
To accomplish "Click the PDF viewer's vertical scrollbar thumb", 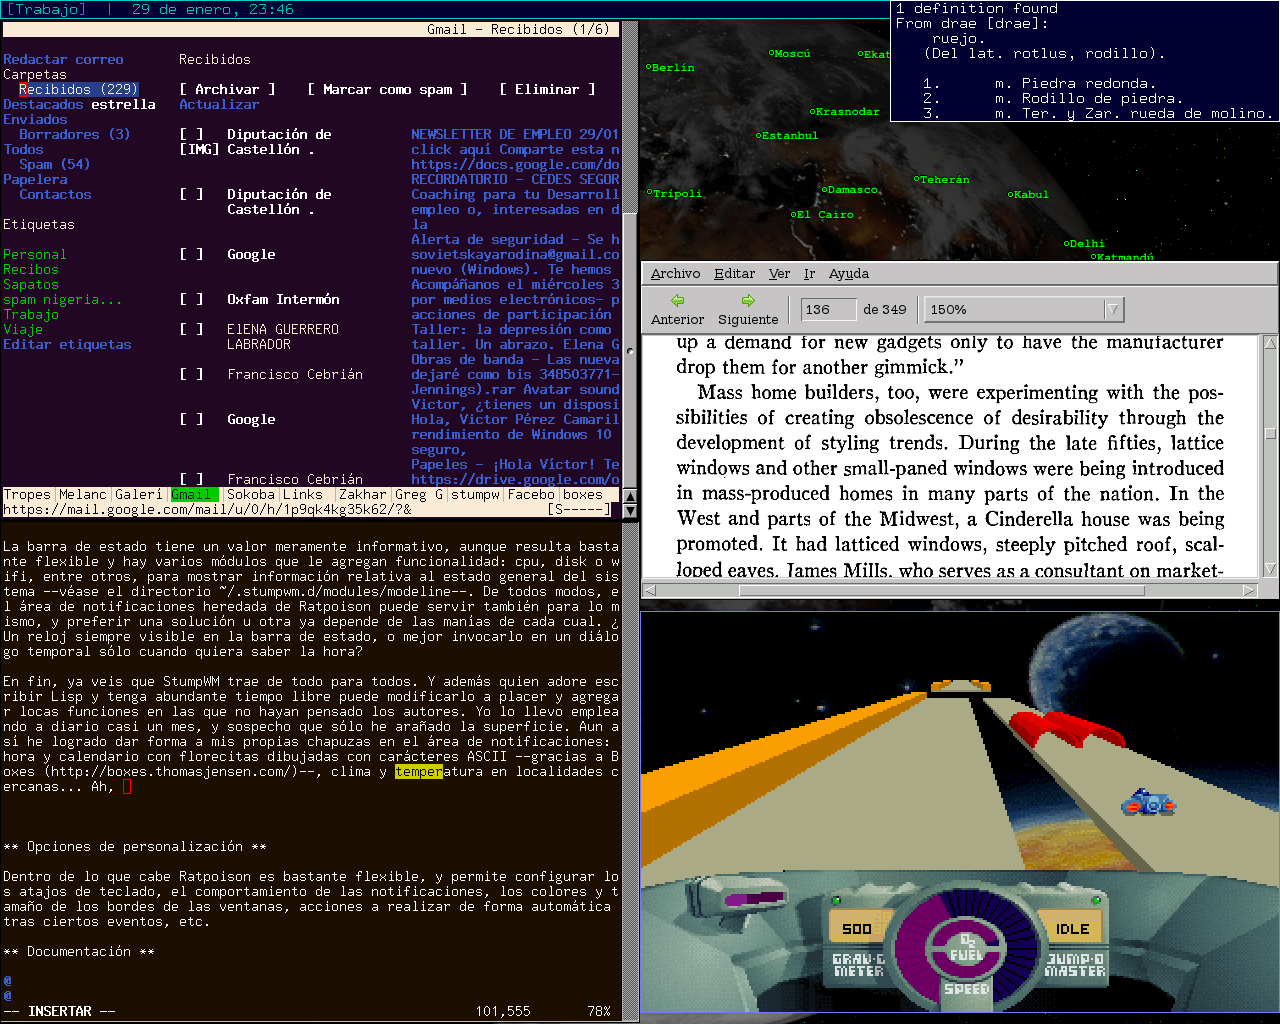I will pyautogui.click(x=1271, y=434).
